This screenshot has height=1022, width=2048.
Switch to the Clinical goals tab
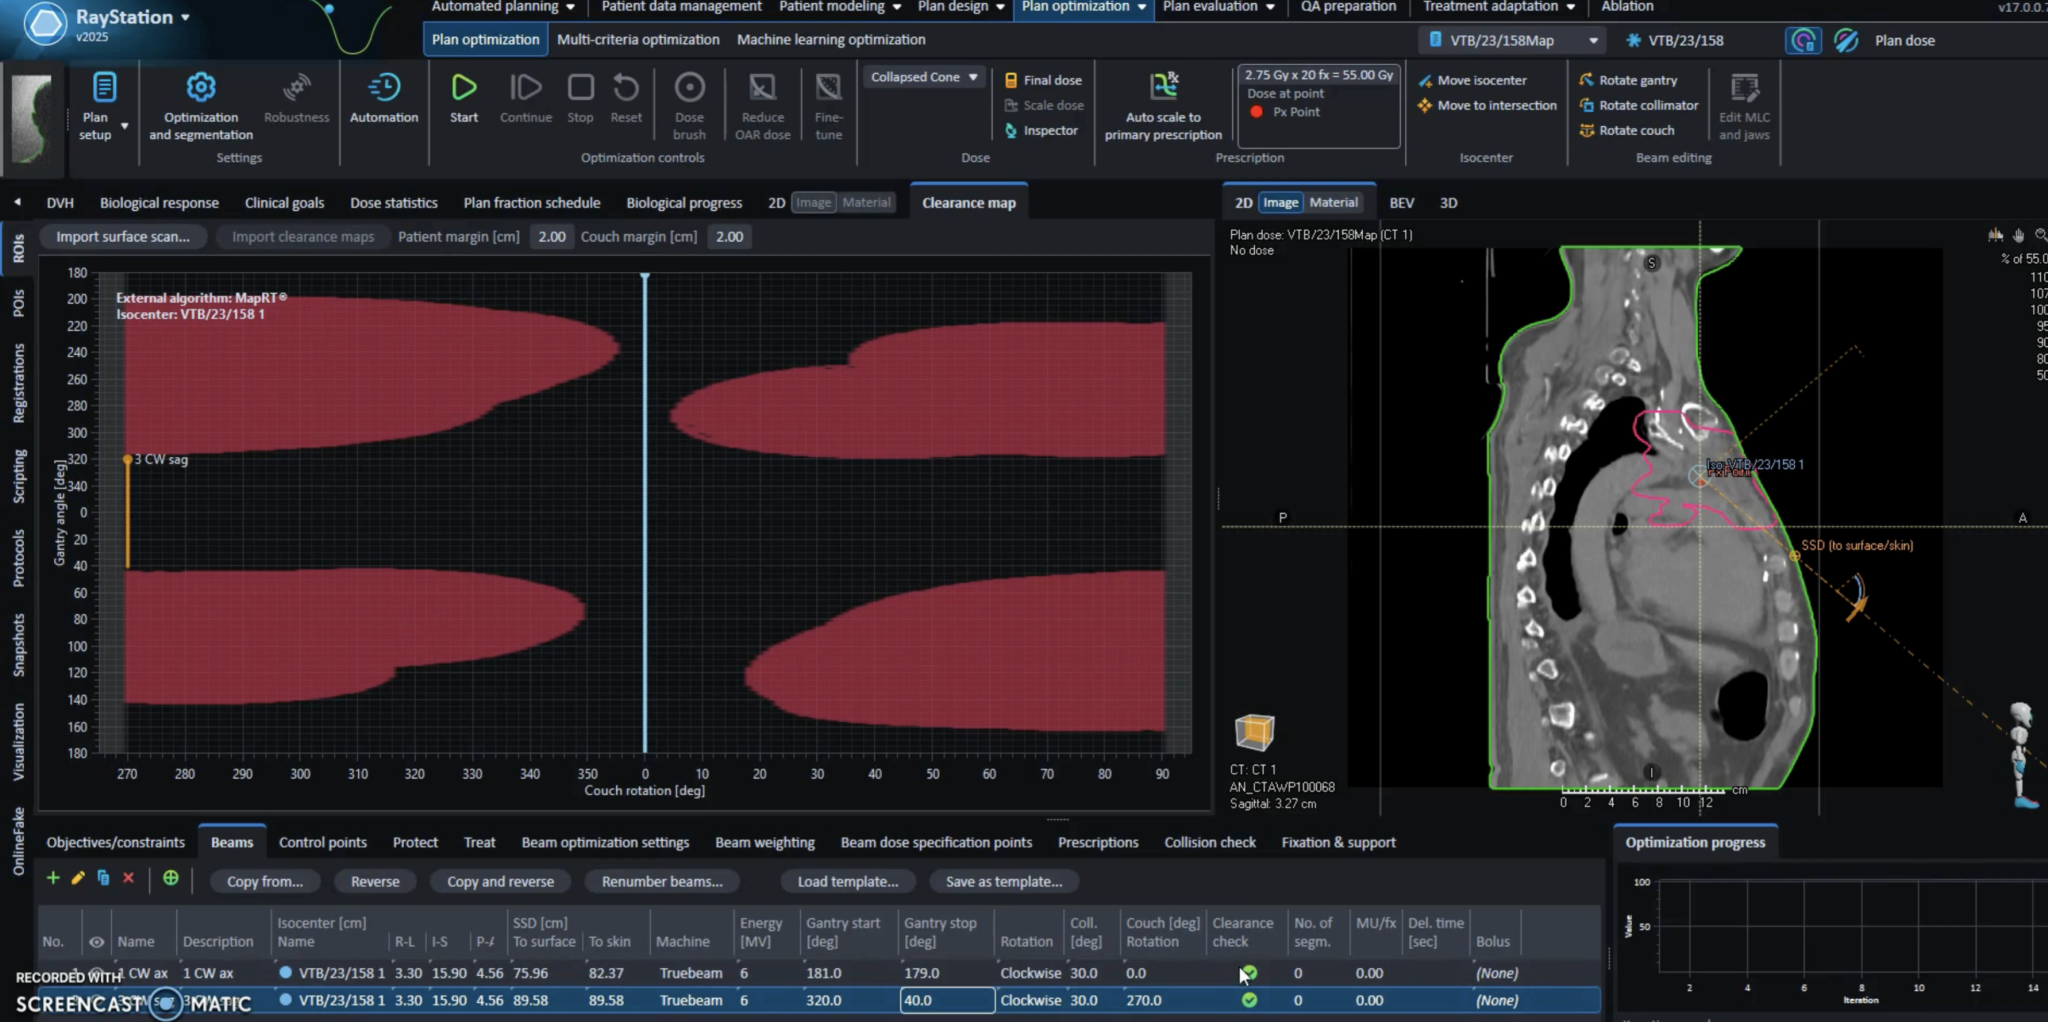point(284,203)
